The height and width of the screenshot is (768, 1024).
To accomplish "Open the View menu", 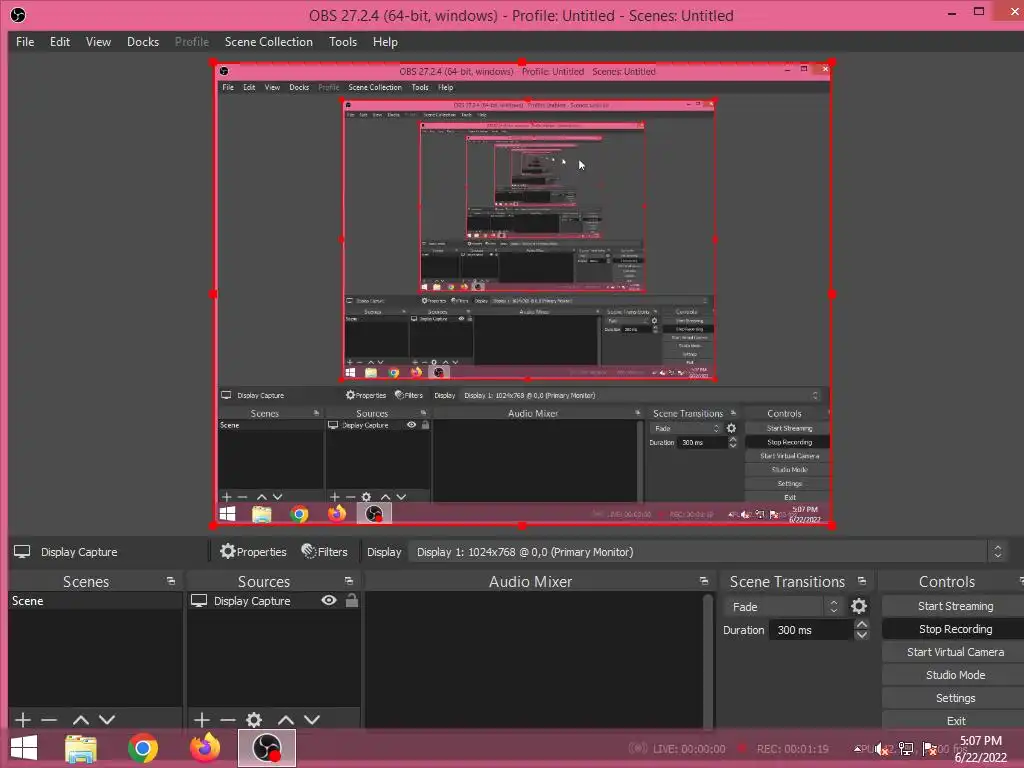I will coord(98,42).
